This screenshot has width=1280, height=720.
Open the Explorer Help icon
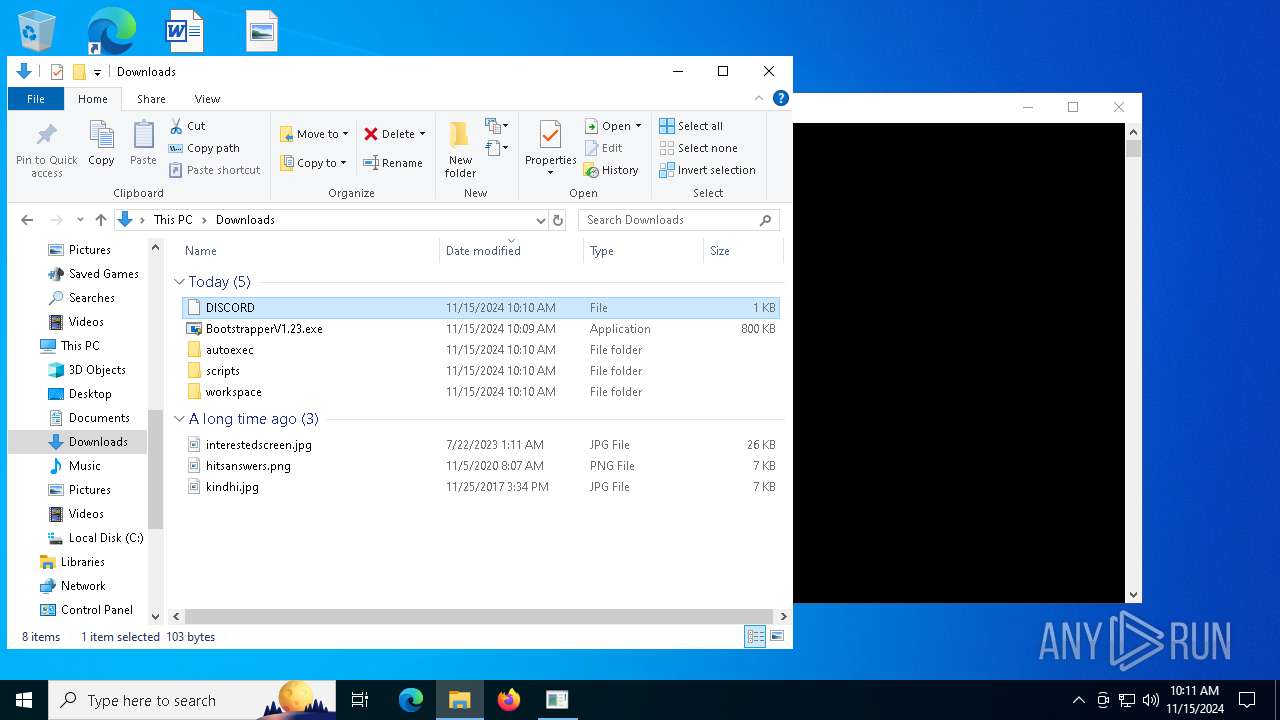point(781,98)
